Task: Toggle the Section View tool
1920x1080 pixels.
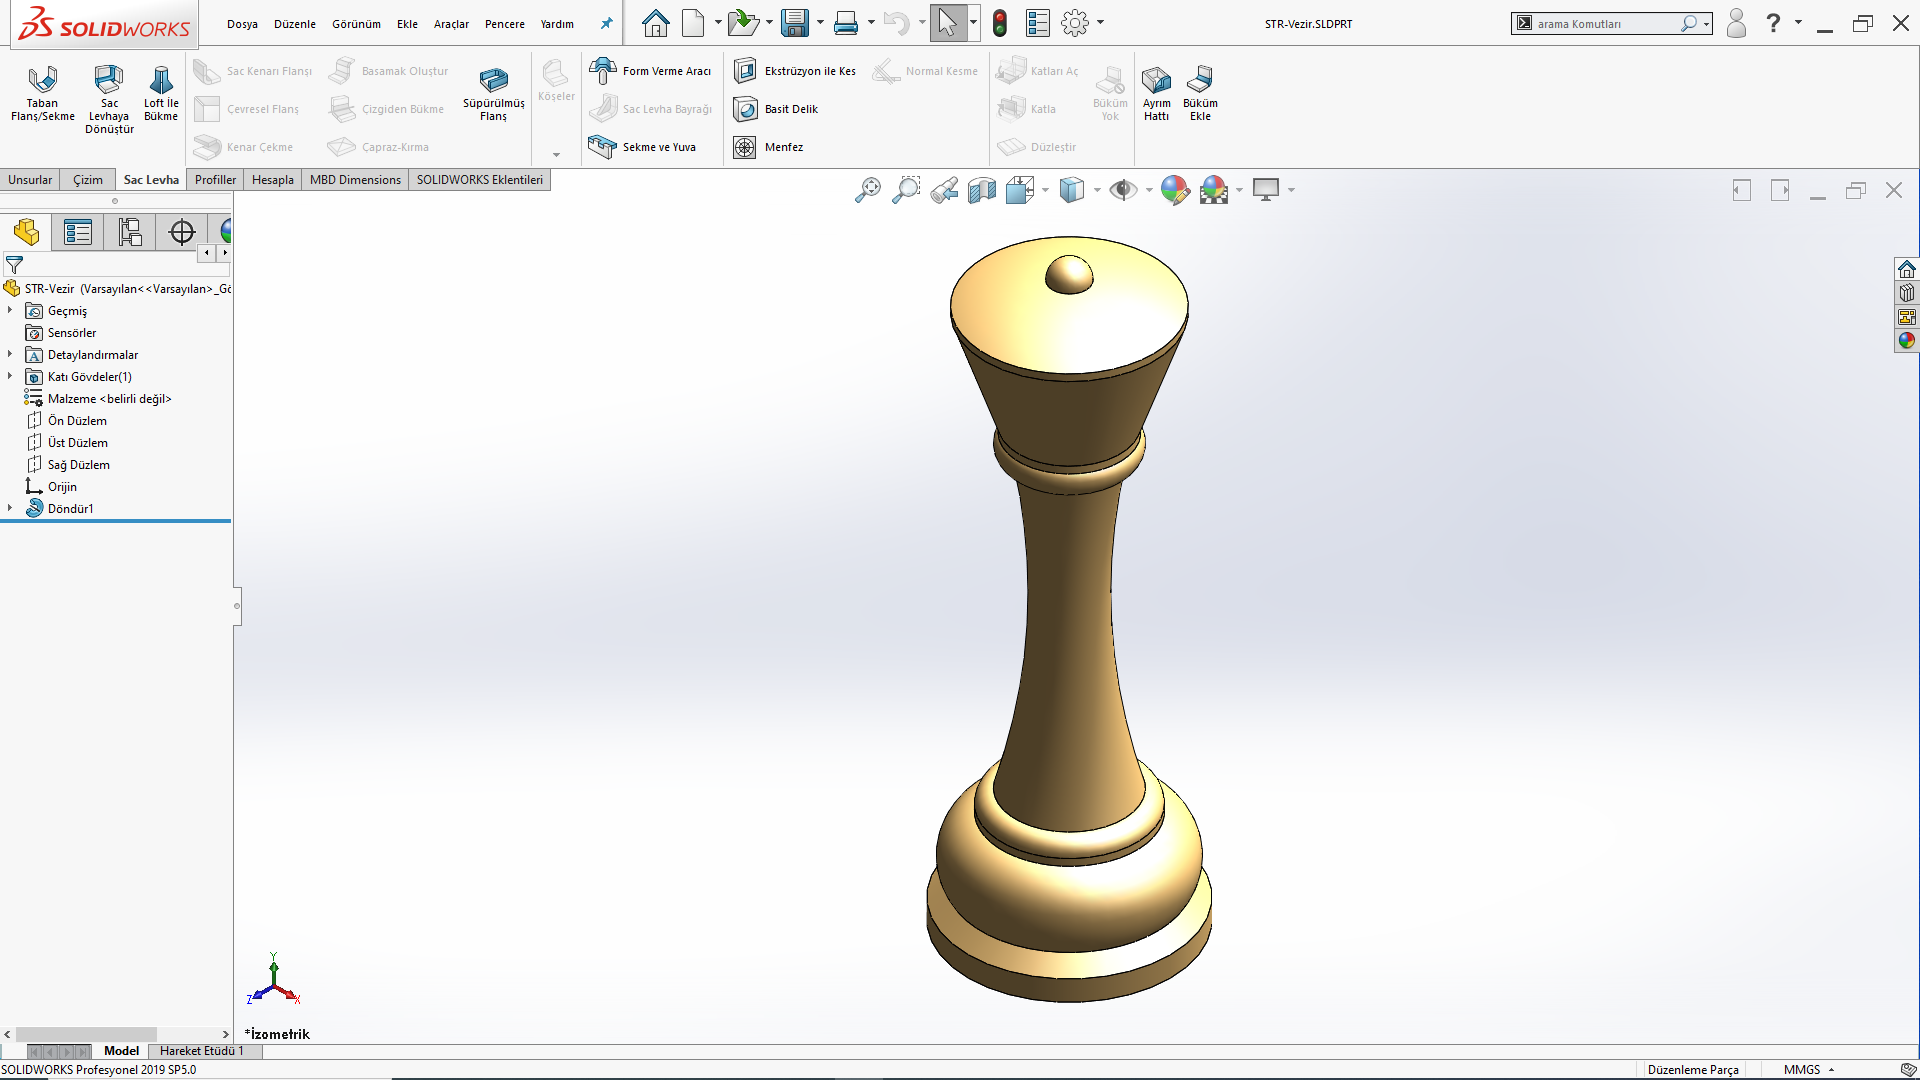Action: click(x=982, y=190)
